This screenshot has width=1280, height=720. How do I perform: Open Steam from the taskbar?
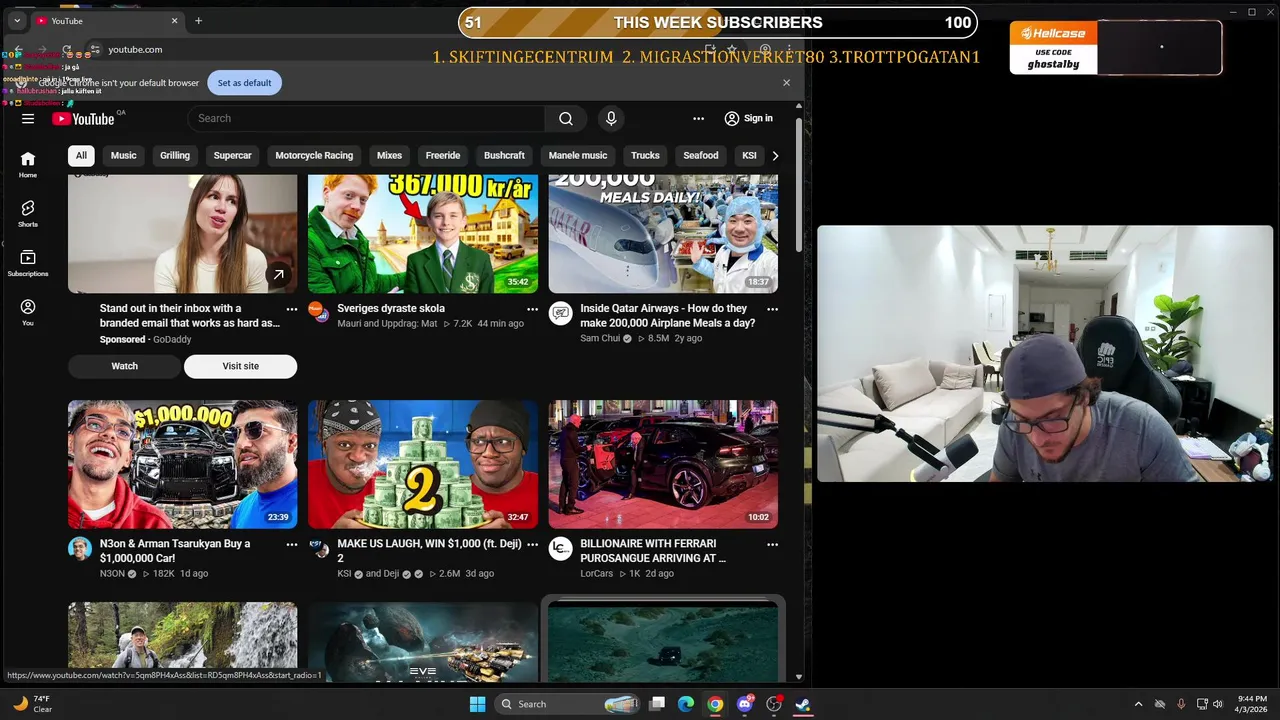click(802, 704)
